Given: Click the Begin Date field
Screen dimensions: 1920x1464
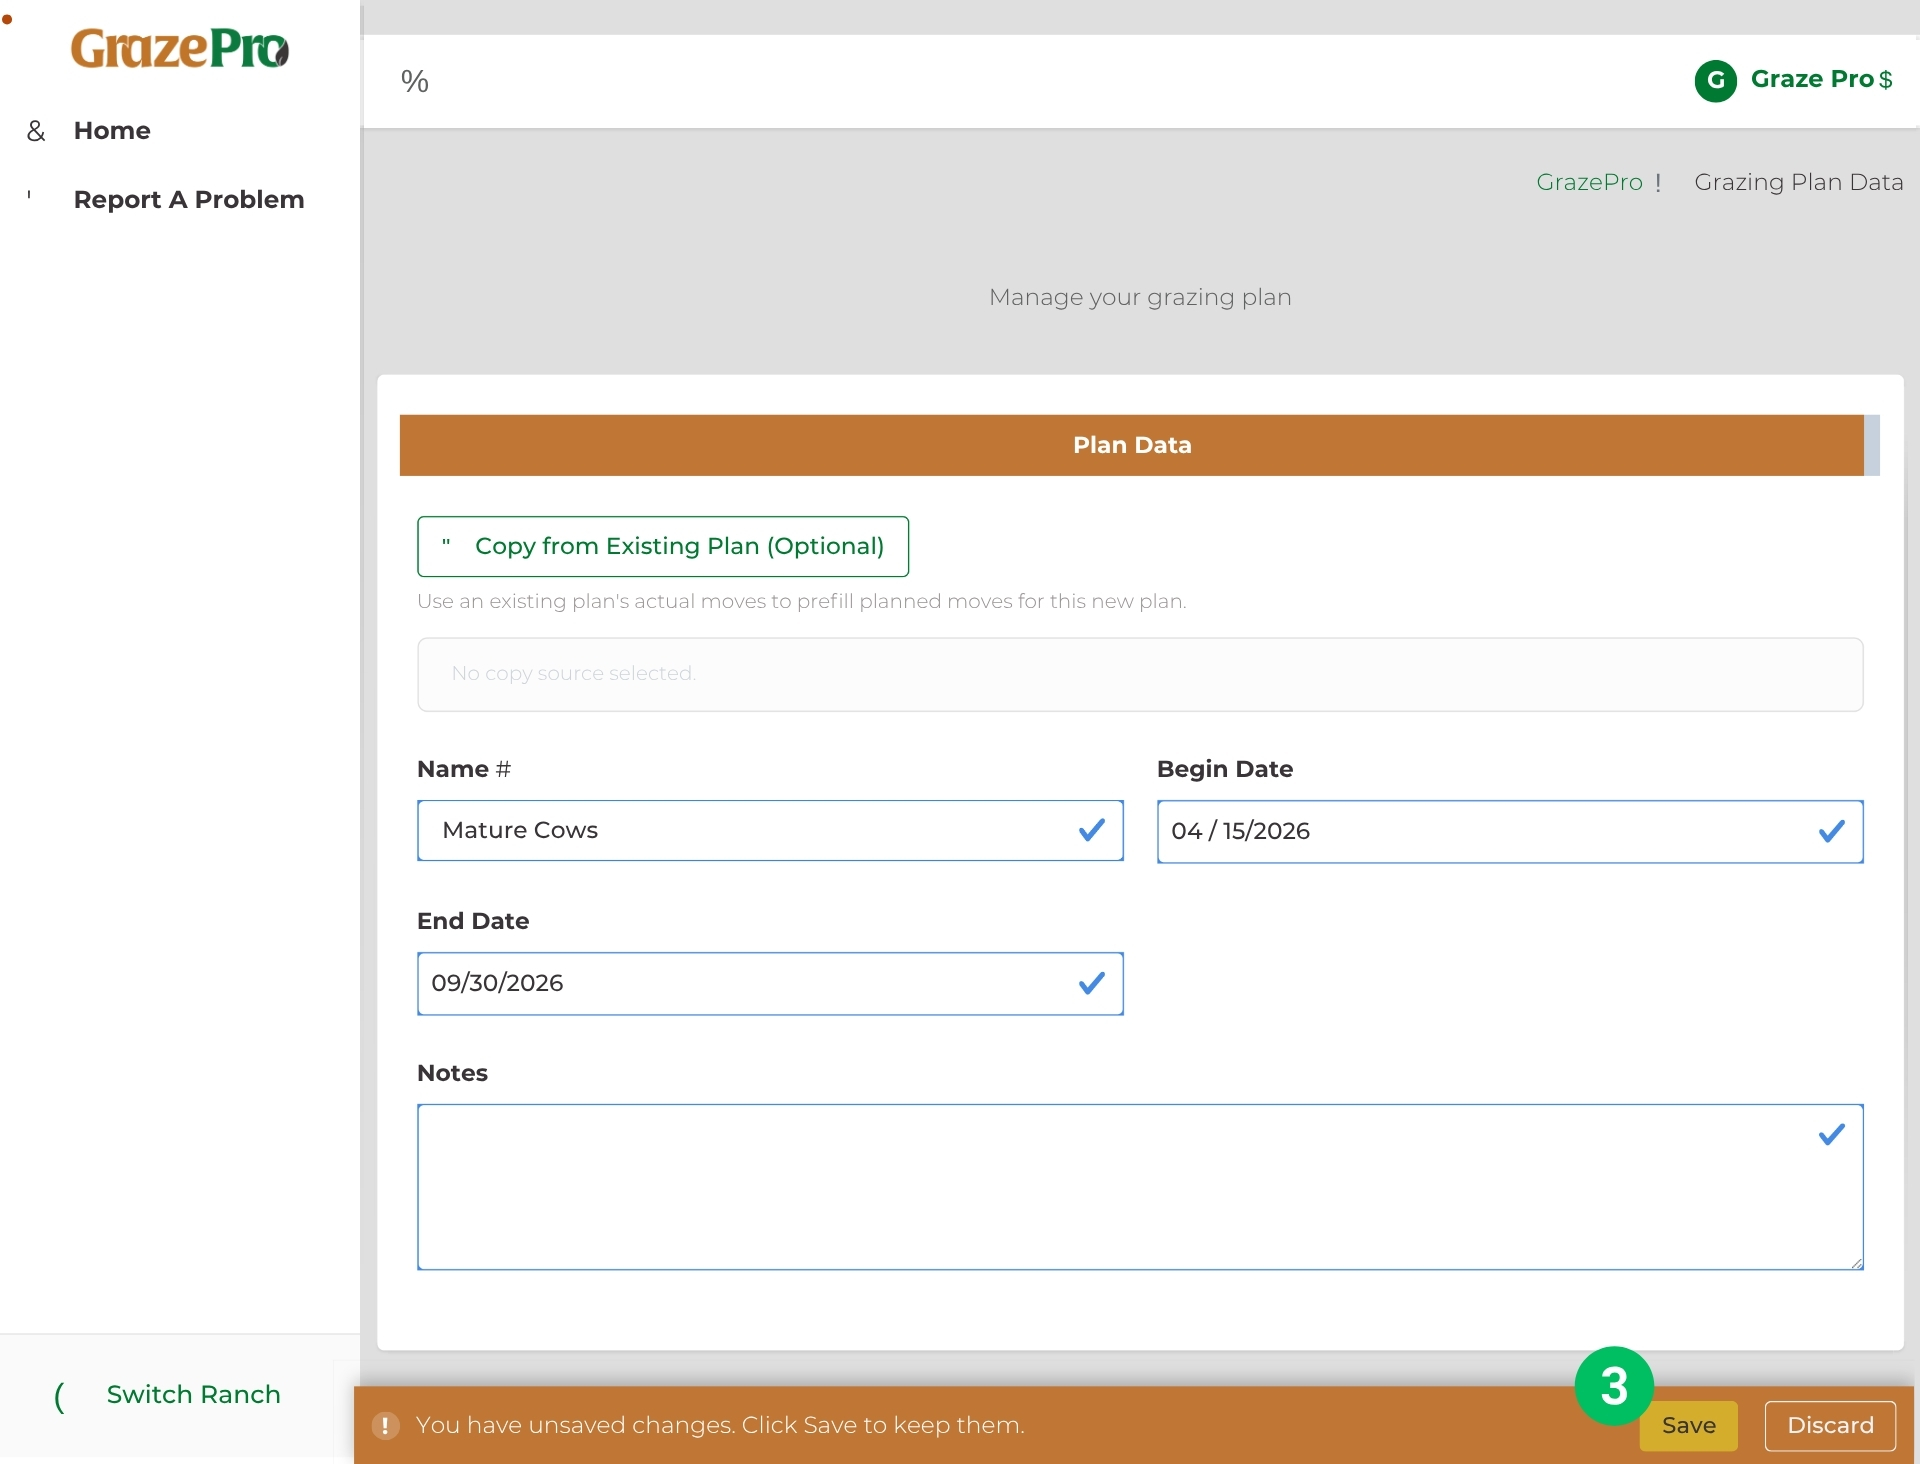Looking at the screenshot, I should click(x=1510, y=831).
